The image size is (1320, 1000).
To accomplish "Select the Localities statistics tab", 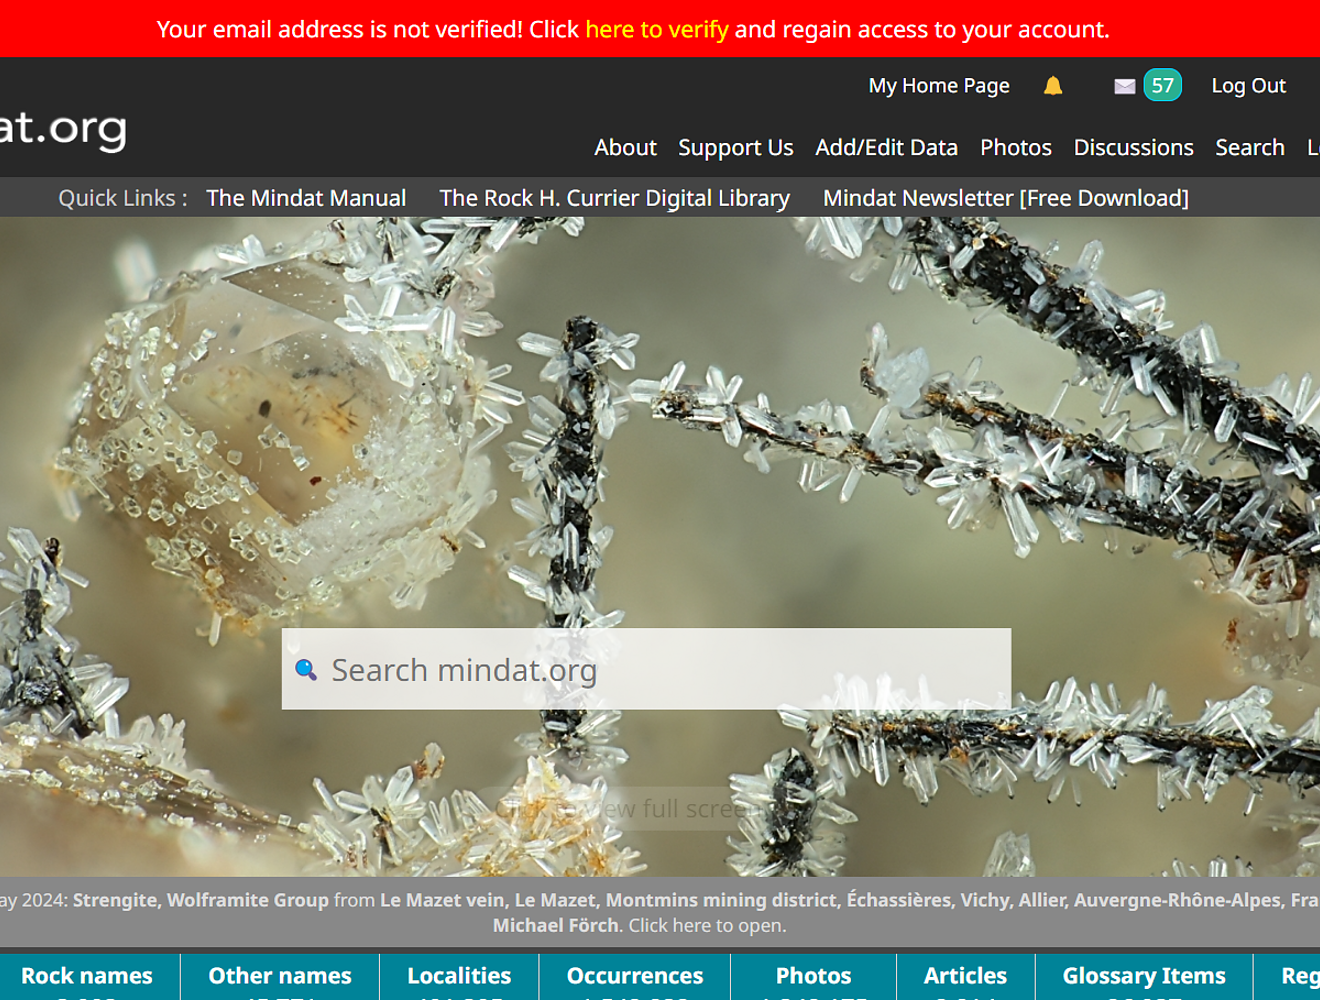I will click(x=459, y=976).
